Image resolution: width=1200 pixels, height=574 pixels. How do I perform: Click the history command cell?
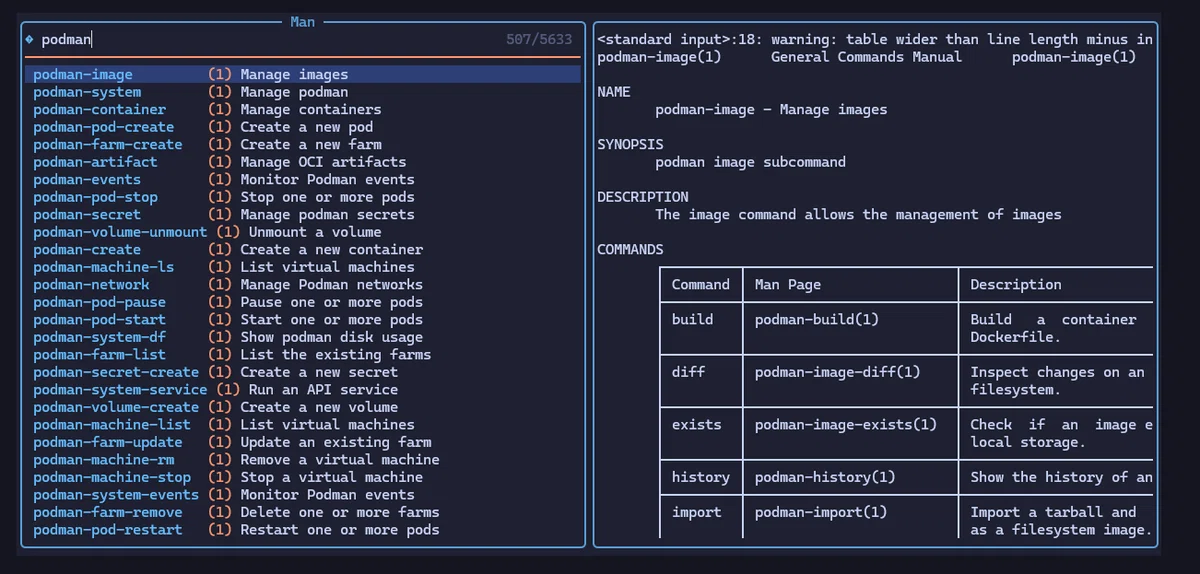(701, 477)
